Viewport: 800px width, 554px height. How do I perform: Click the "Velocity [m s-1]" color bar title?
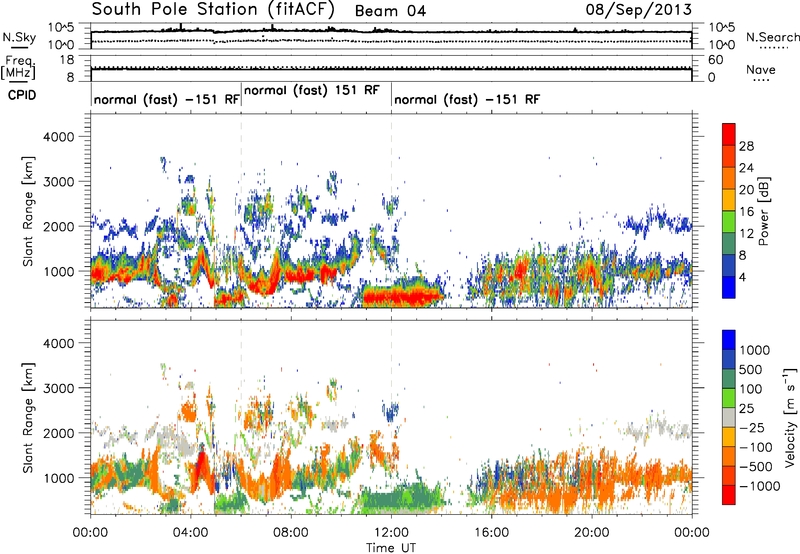click(790, 417)
